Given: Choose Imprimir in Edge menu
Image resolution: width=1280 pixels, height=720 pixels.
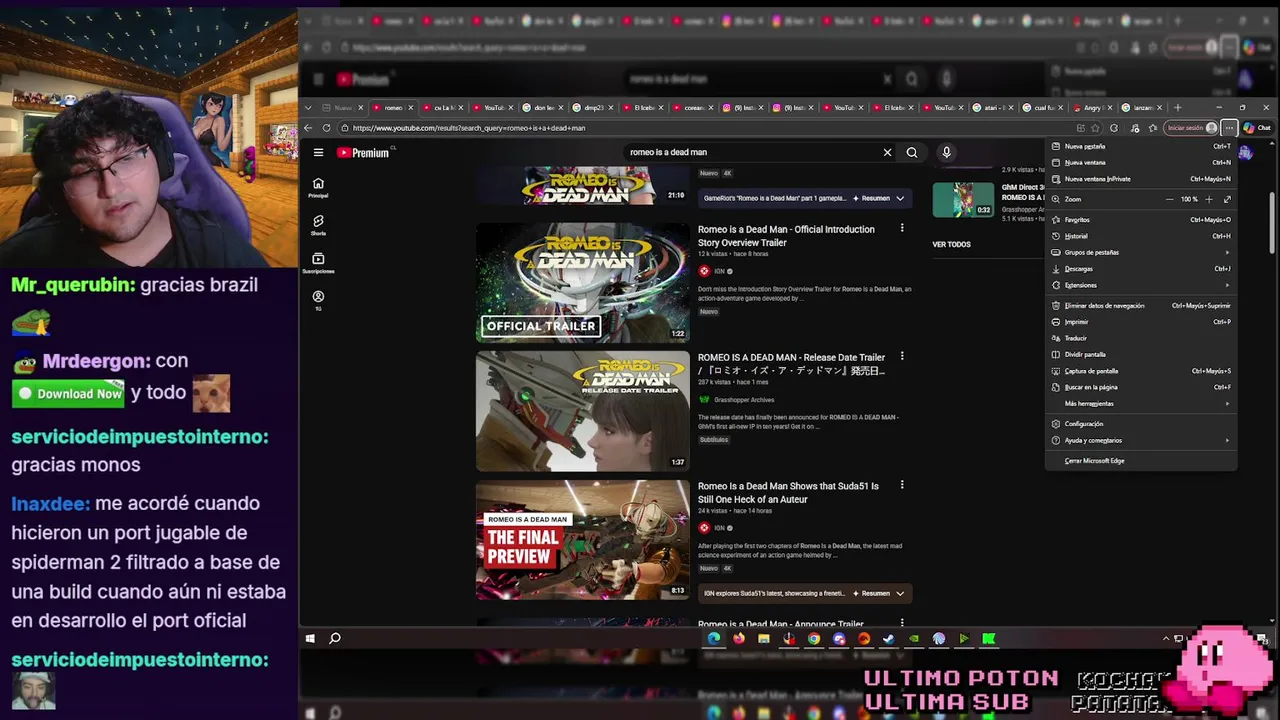Looking at the screenshot, I should (x=1141, y=322).
